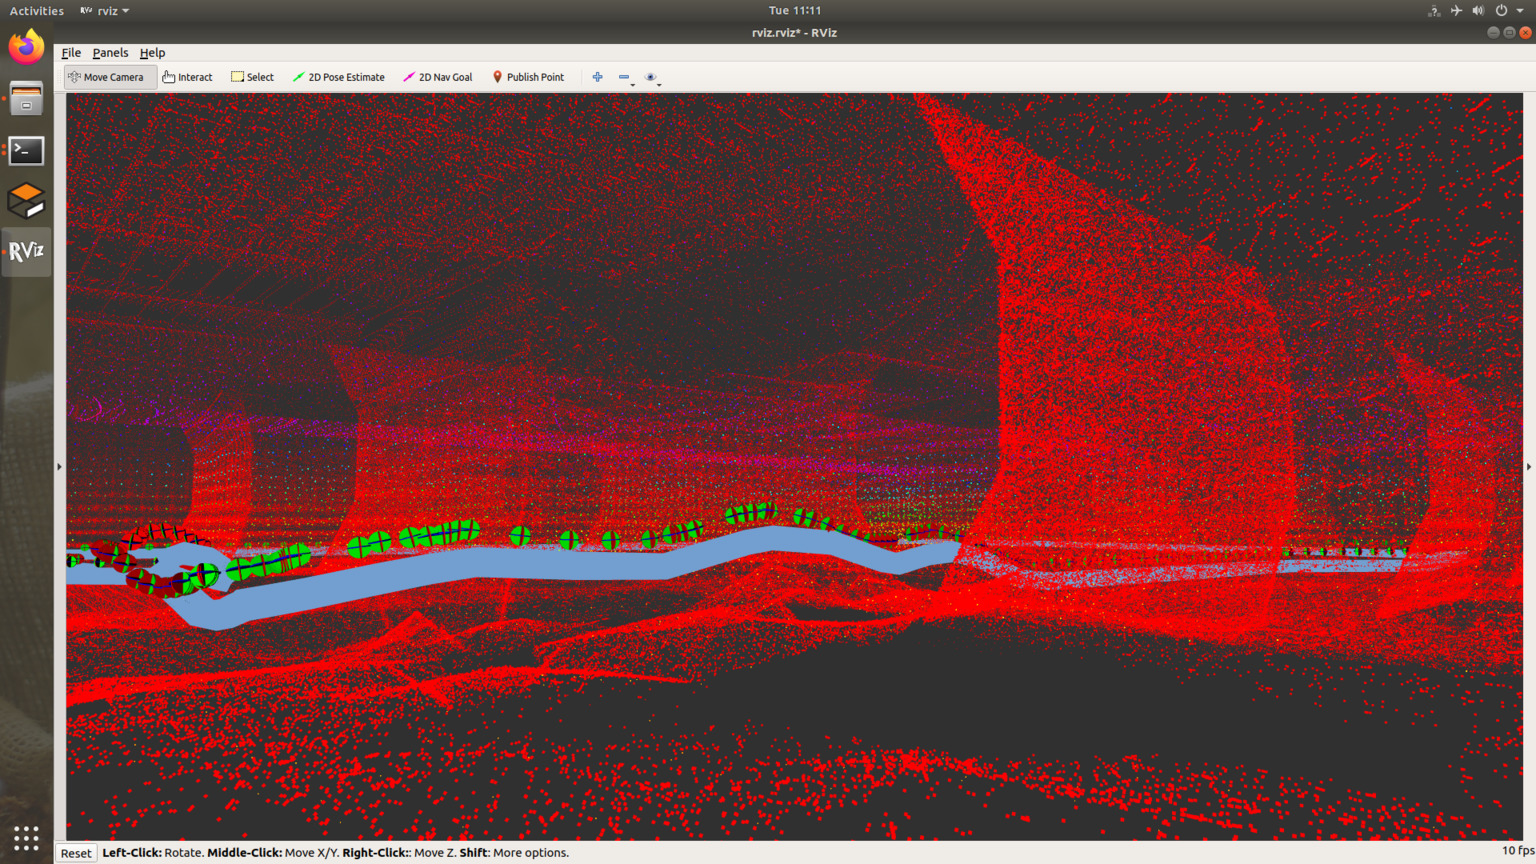
Task: Switch to RViz in the dock
Action: point(26,251)
